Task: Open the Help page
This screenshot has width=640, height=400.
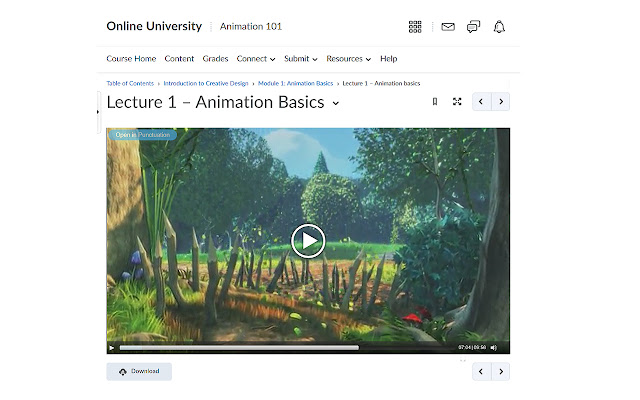Action: click(x=389, y=59)
